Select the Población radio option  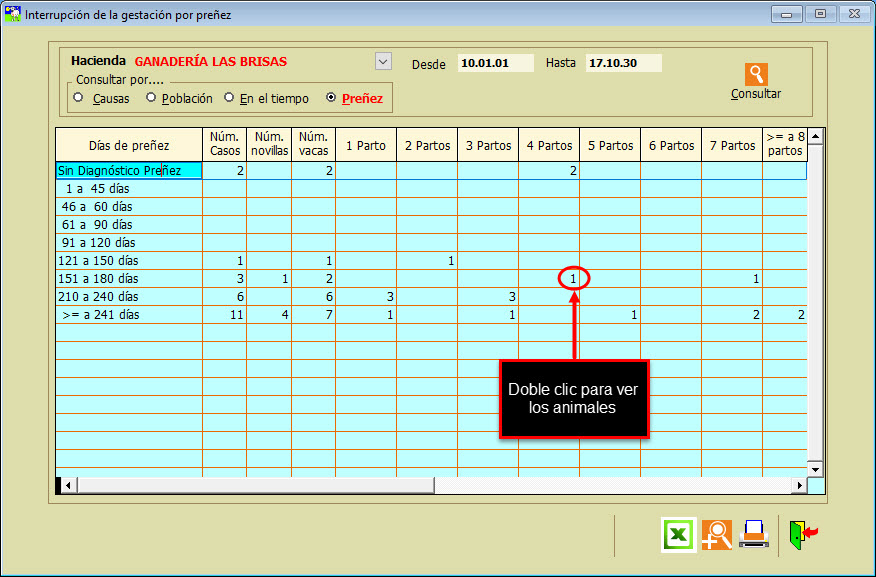(x=151, y=98)
